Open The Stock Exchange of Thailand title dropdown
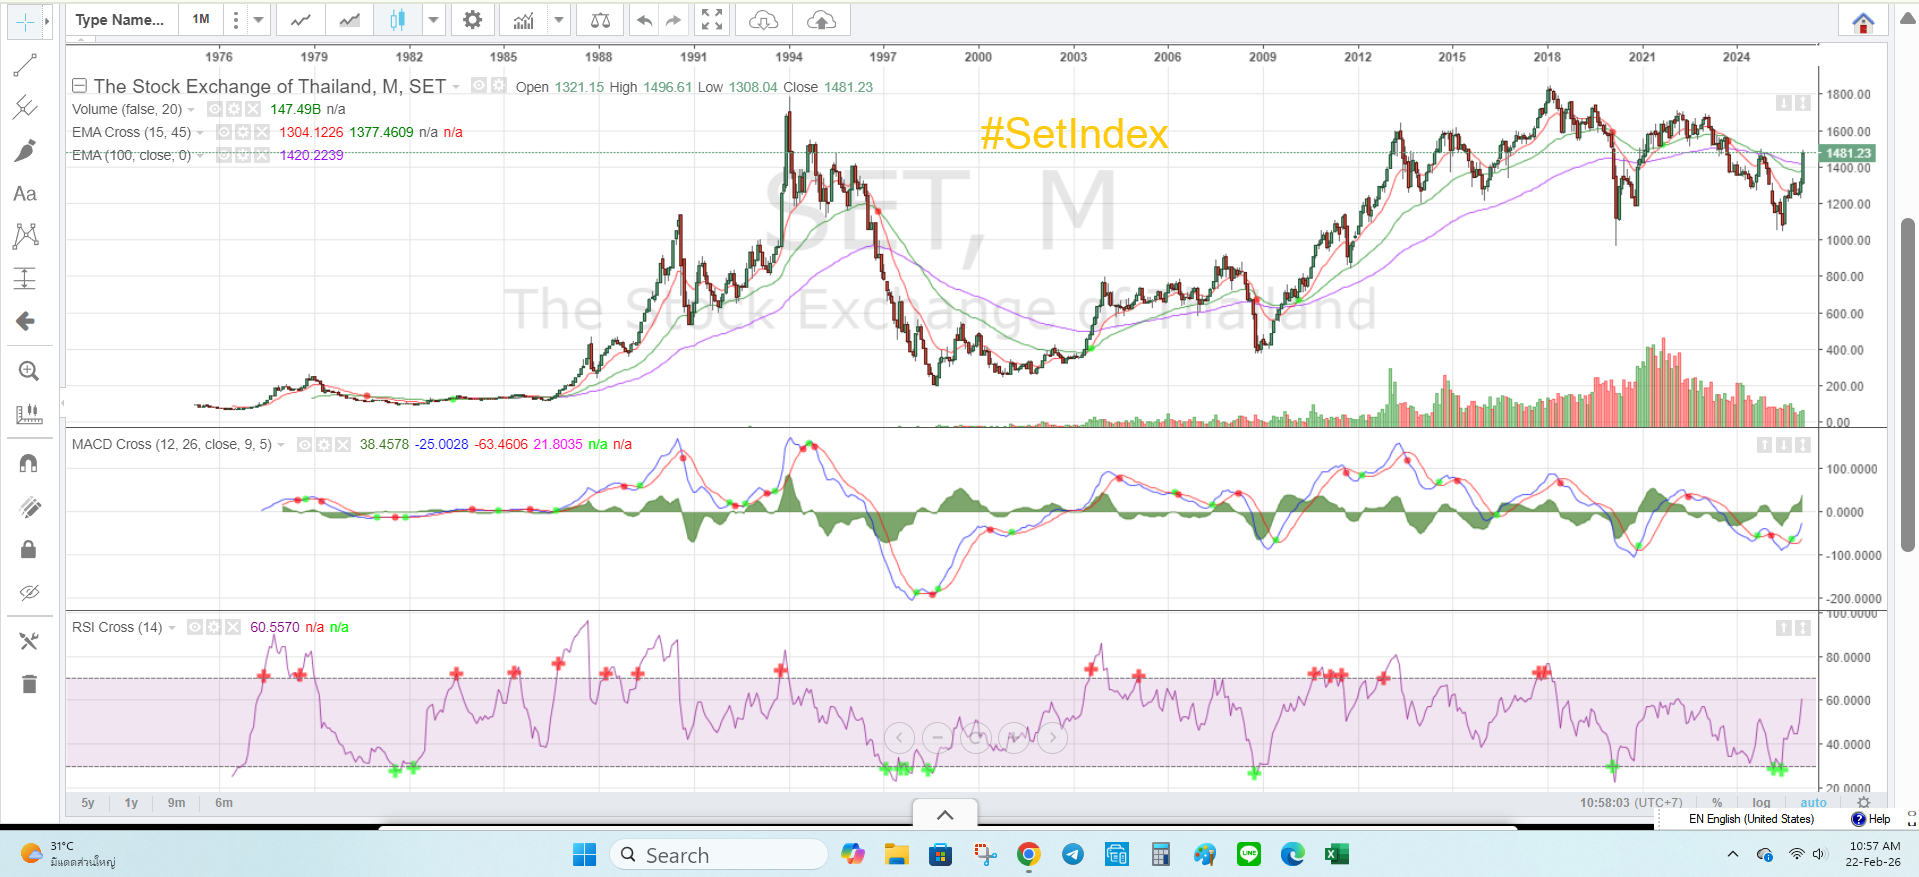The width and height of the screenshot is (1919, 877). coord(456,87)
